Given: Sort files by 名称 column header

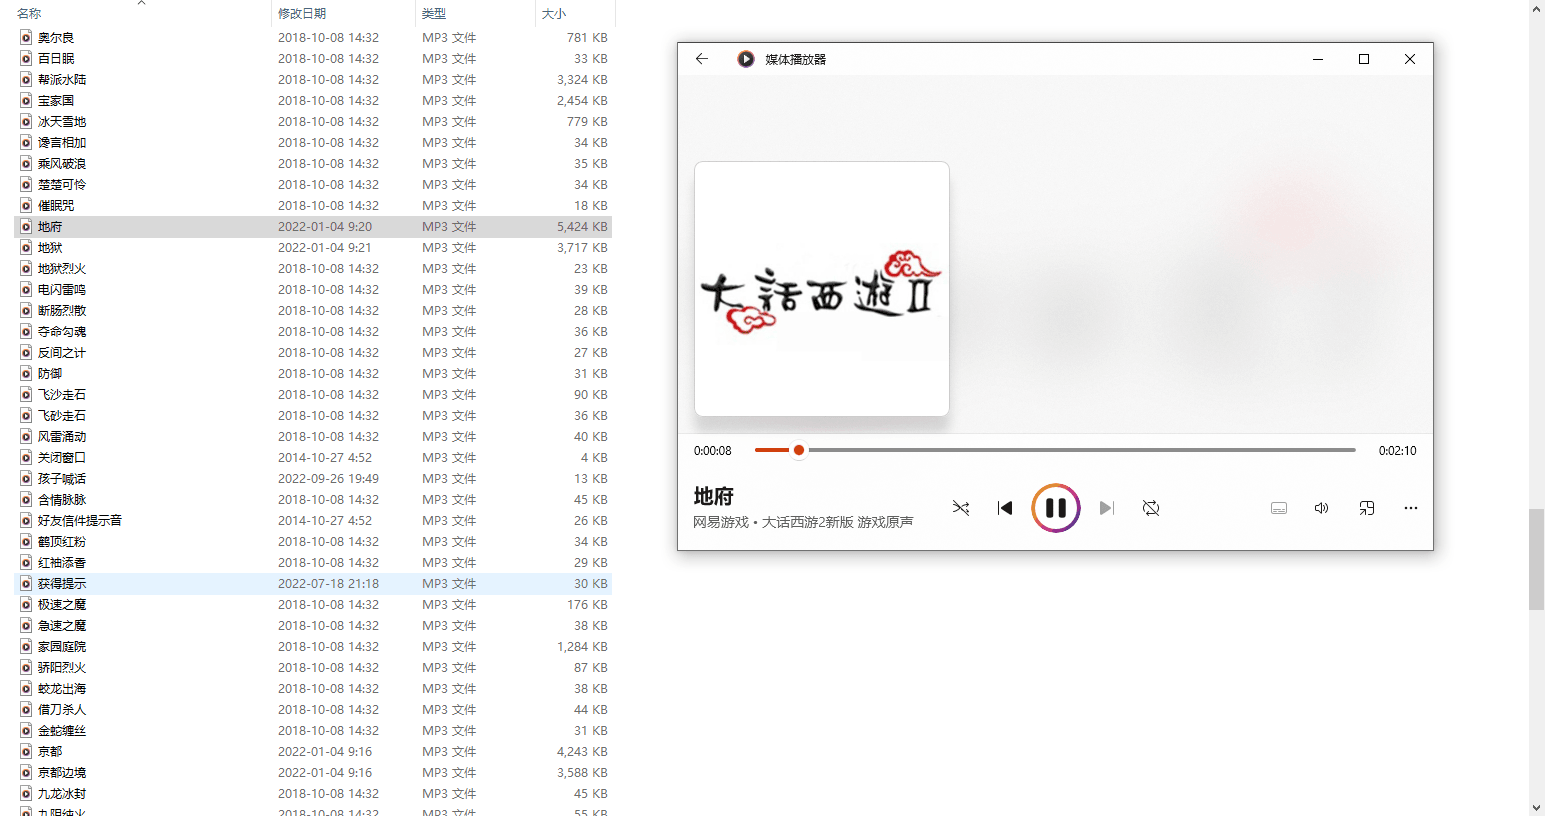Looking at the screenshot, I should pyautogui.click(x=29, y=13).
